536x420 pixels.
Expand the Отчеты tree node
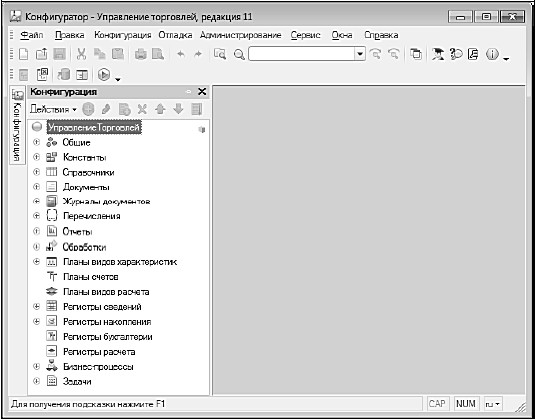pyautogui.click(x=36, y=231)
